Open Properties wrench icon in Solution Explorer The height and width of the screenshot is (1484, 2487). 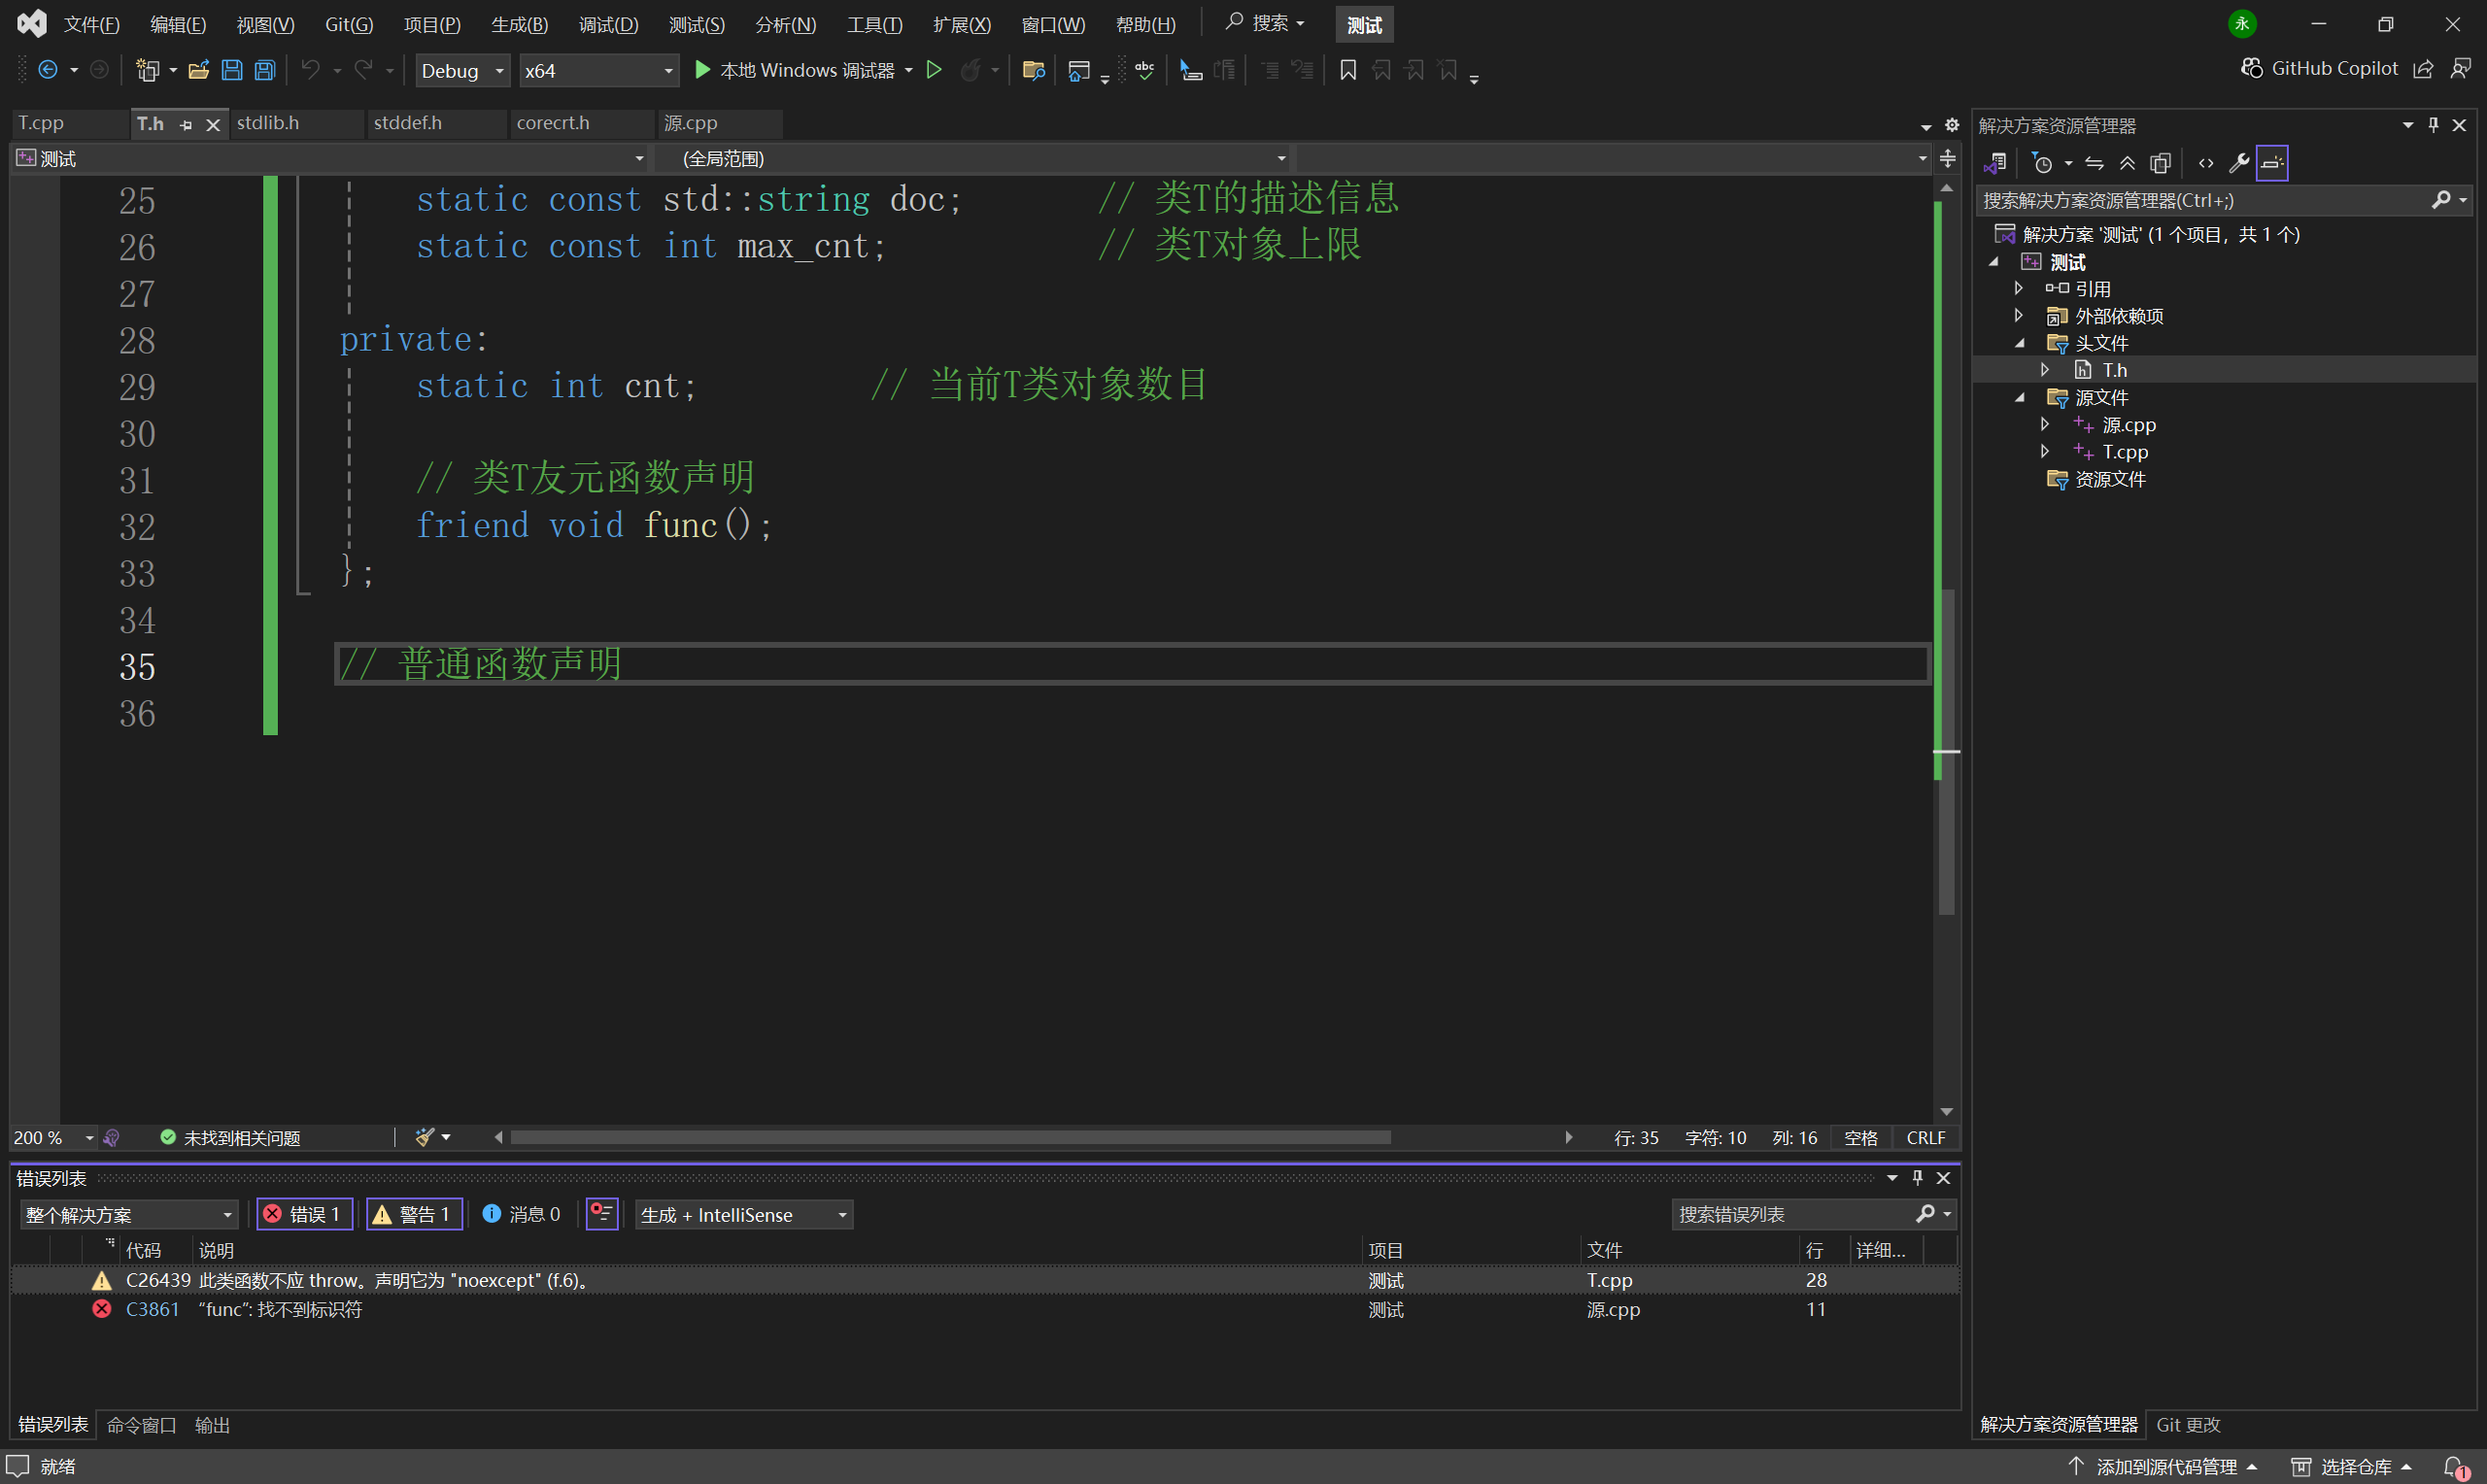[2239, 163]
